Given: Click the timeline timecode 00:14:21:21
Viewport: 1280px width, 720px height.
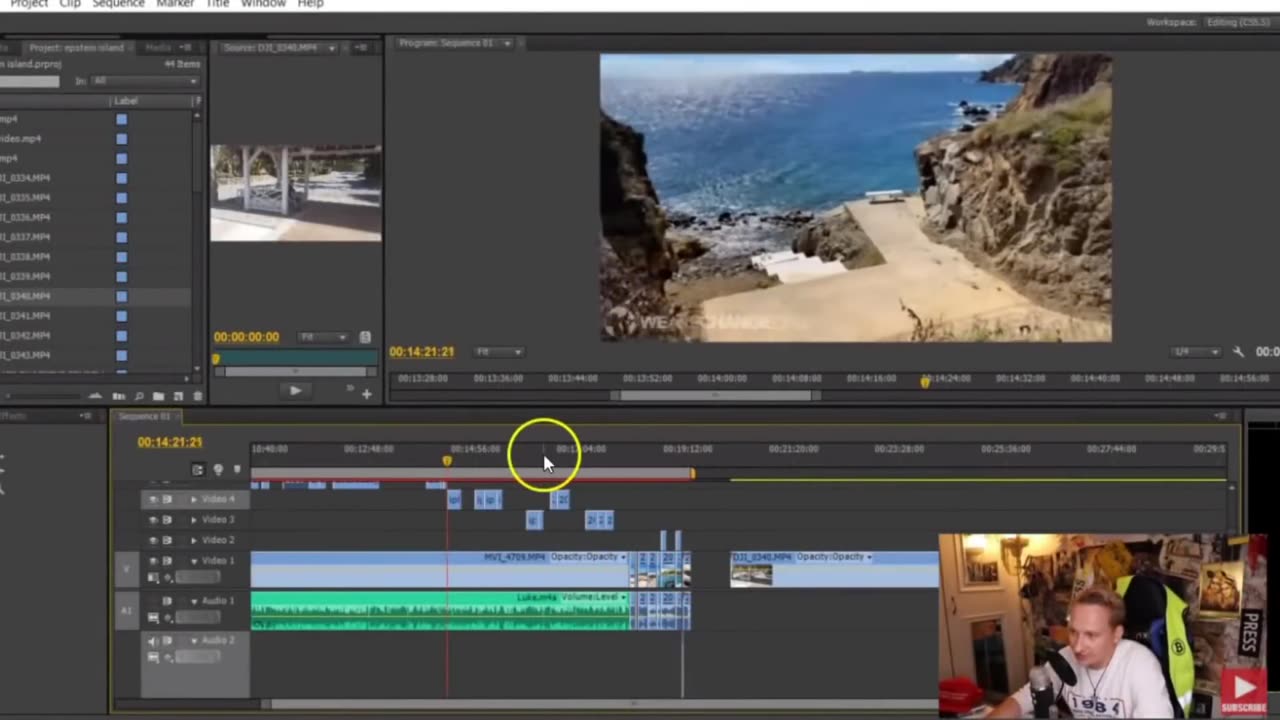Looking at the screenshot, I should (170, 442).
